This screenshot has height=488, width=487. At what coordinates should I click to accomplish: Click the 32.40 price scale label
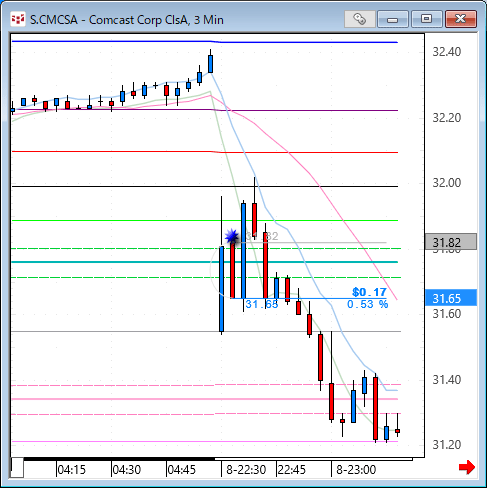pos(447,52)
